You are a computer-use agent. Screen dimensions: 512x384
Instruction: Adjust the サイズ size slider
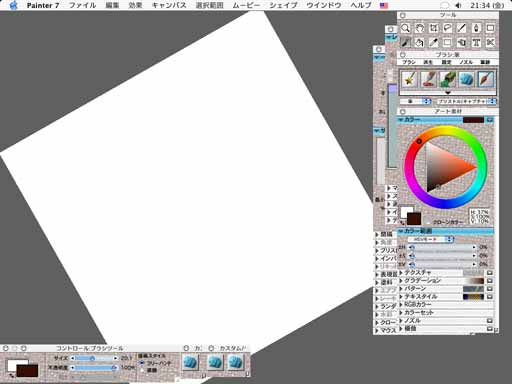[94, 358]
